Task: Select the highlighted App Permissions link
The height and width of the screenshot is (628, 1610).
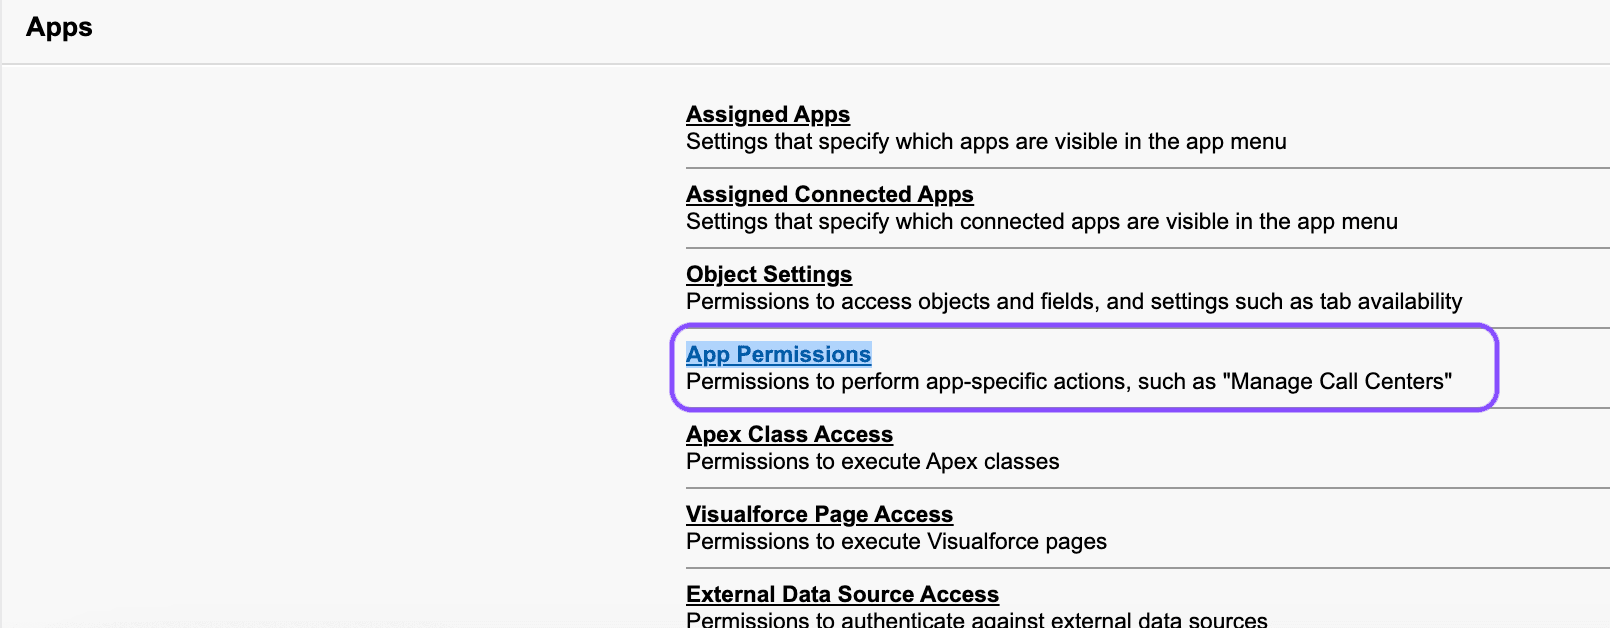Action: tap(779, 354)
